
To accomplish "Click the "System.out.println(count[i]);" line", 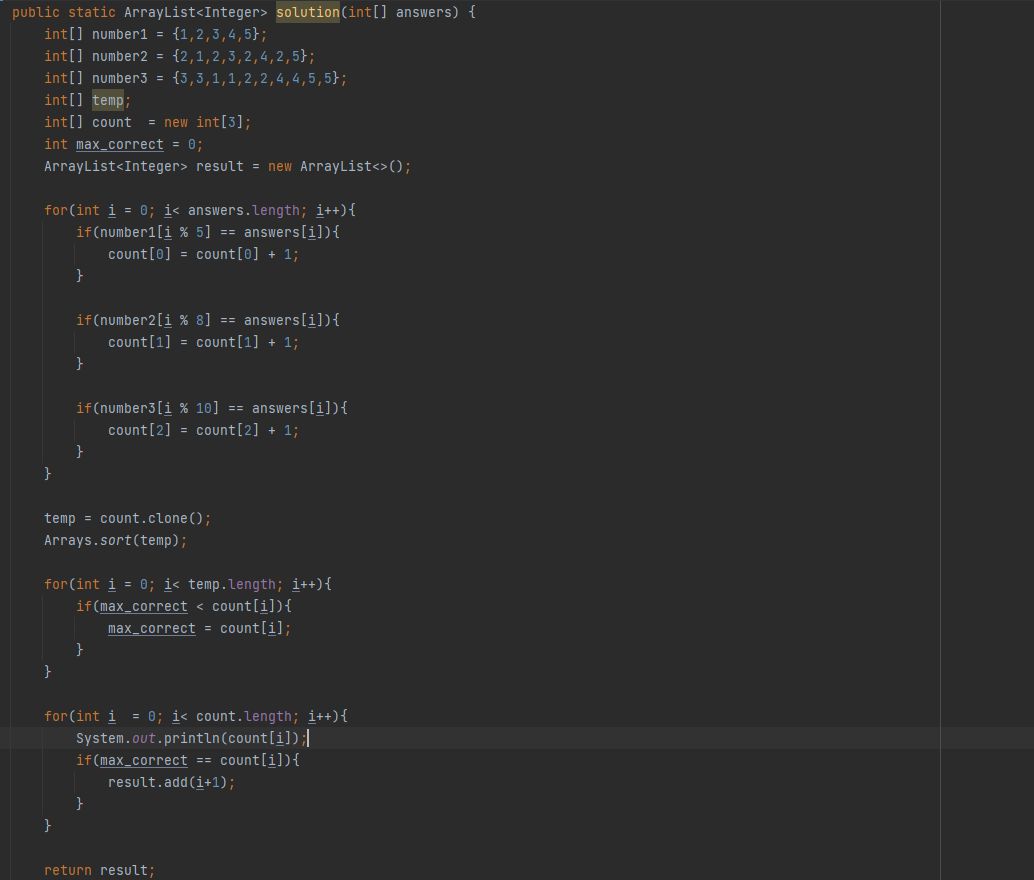I will pyautogui.click(x=191, y=738).
